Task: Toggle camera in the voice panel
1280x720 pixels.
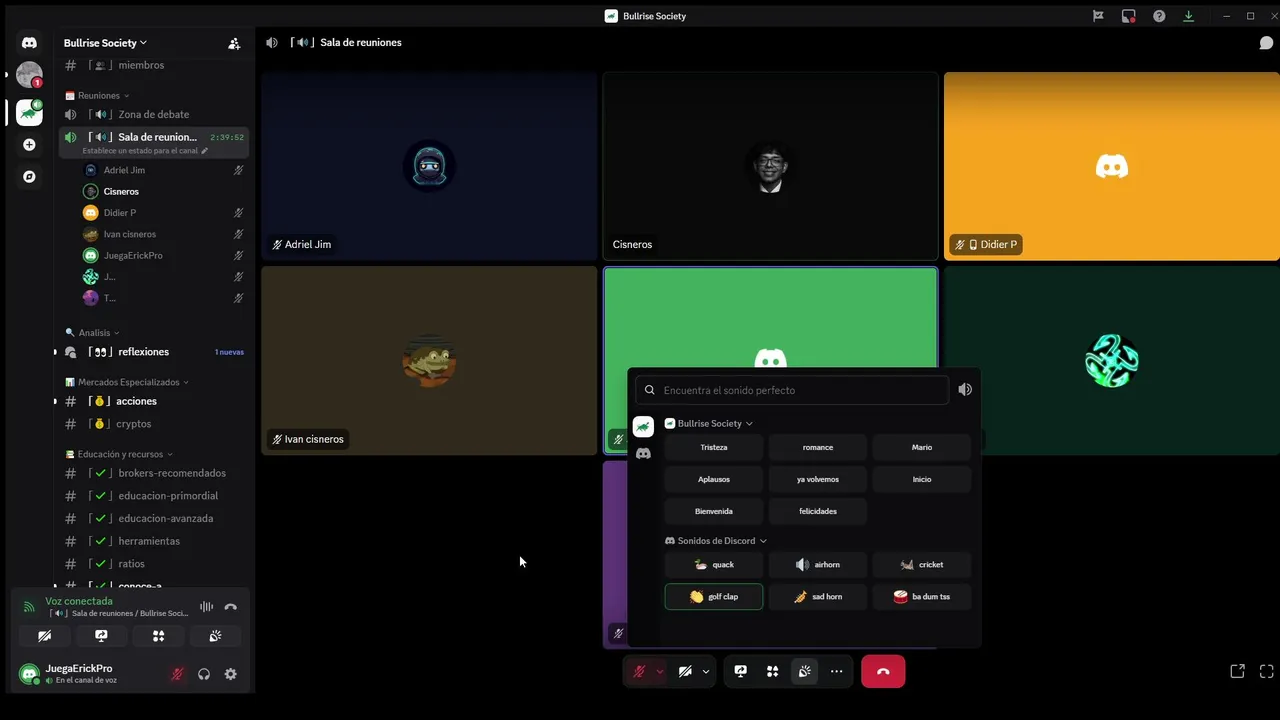Action: point(44,636)
